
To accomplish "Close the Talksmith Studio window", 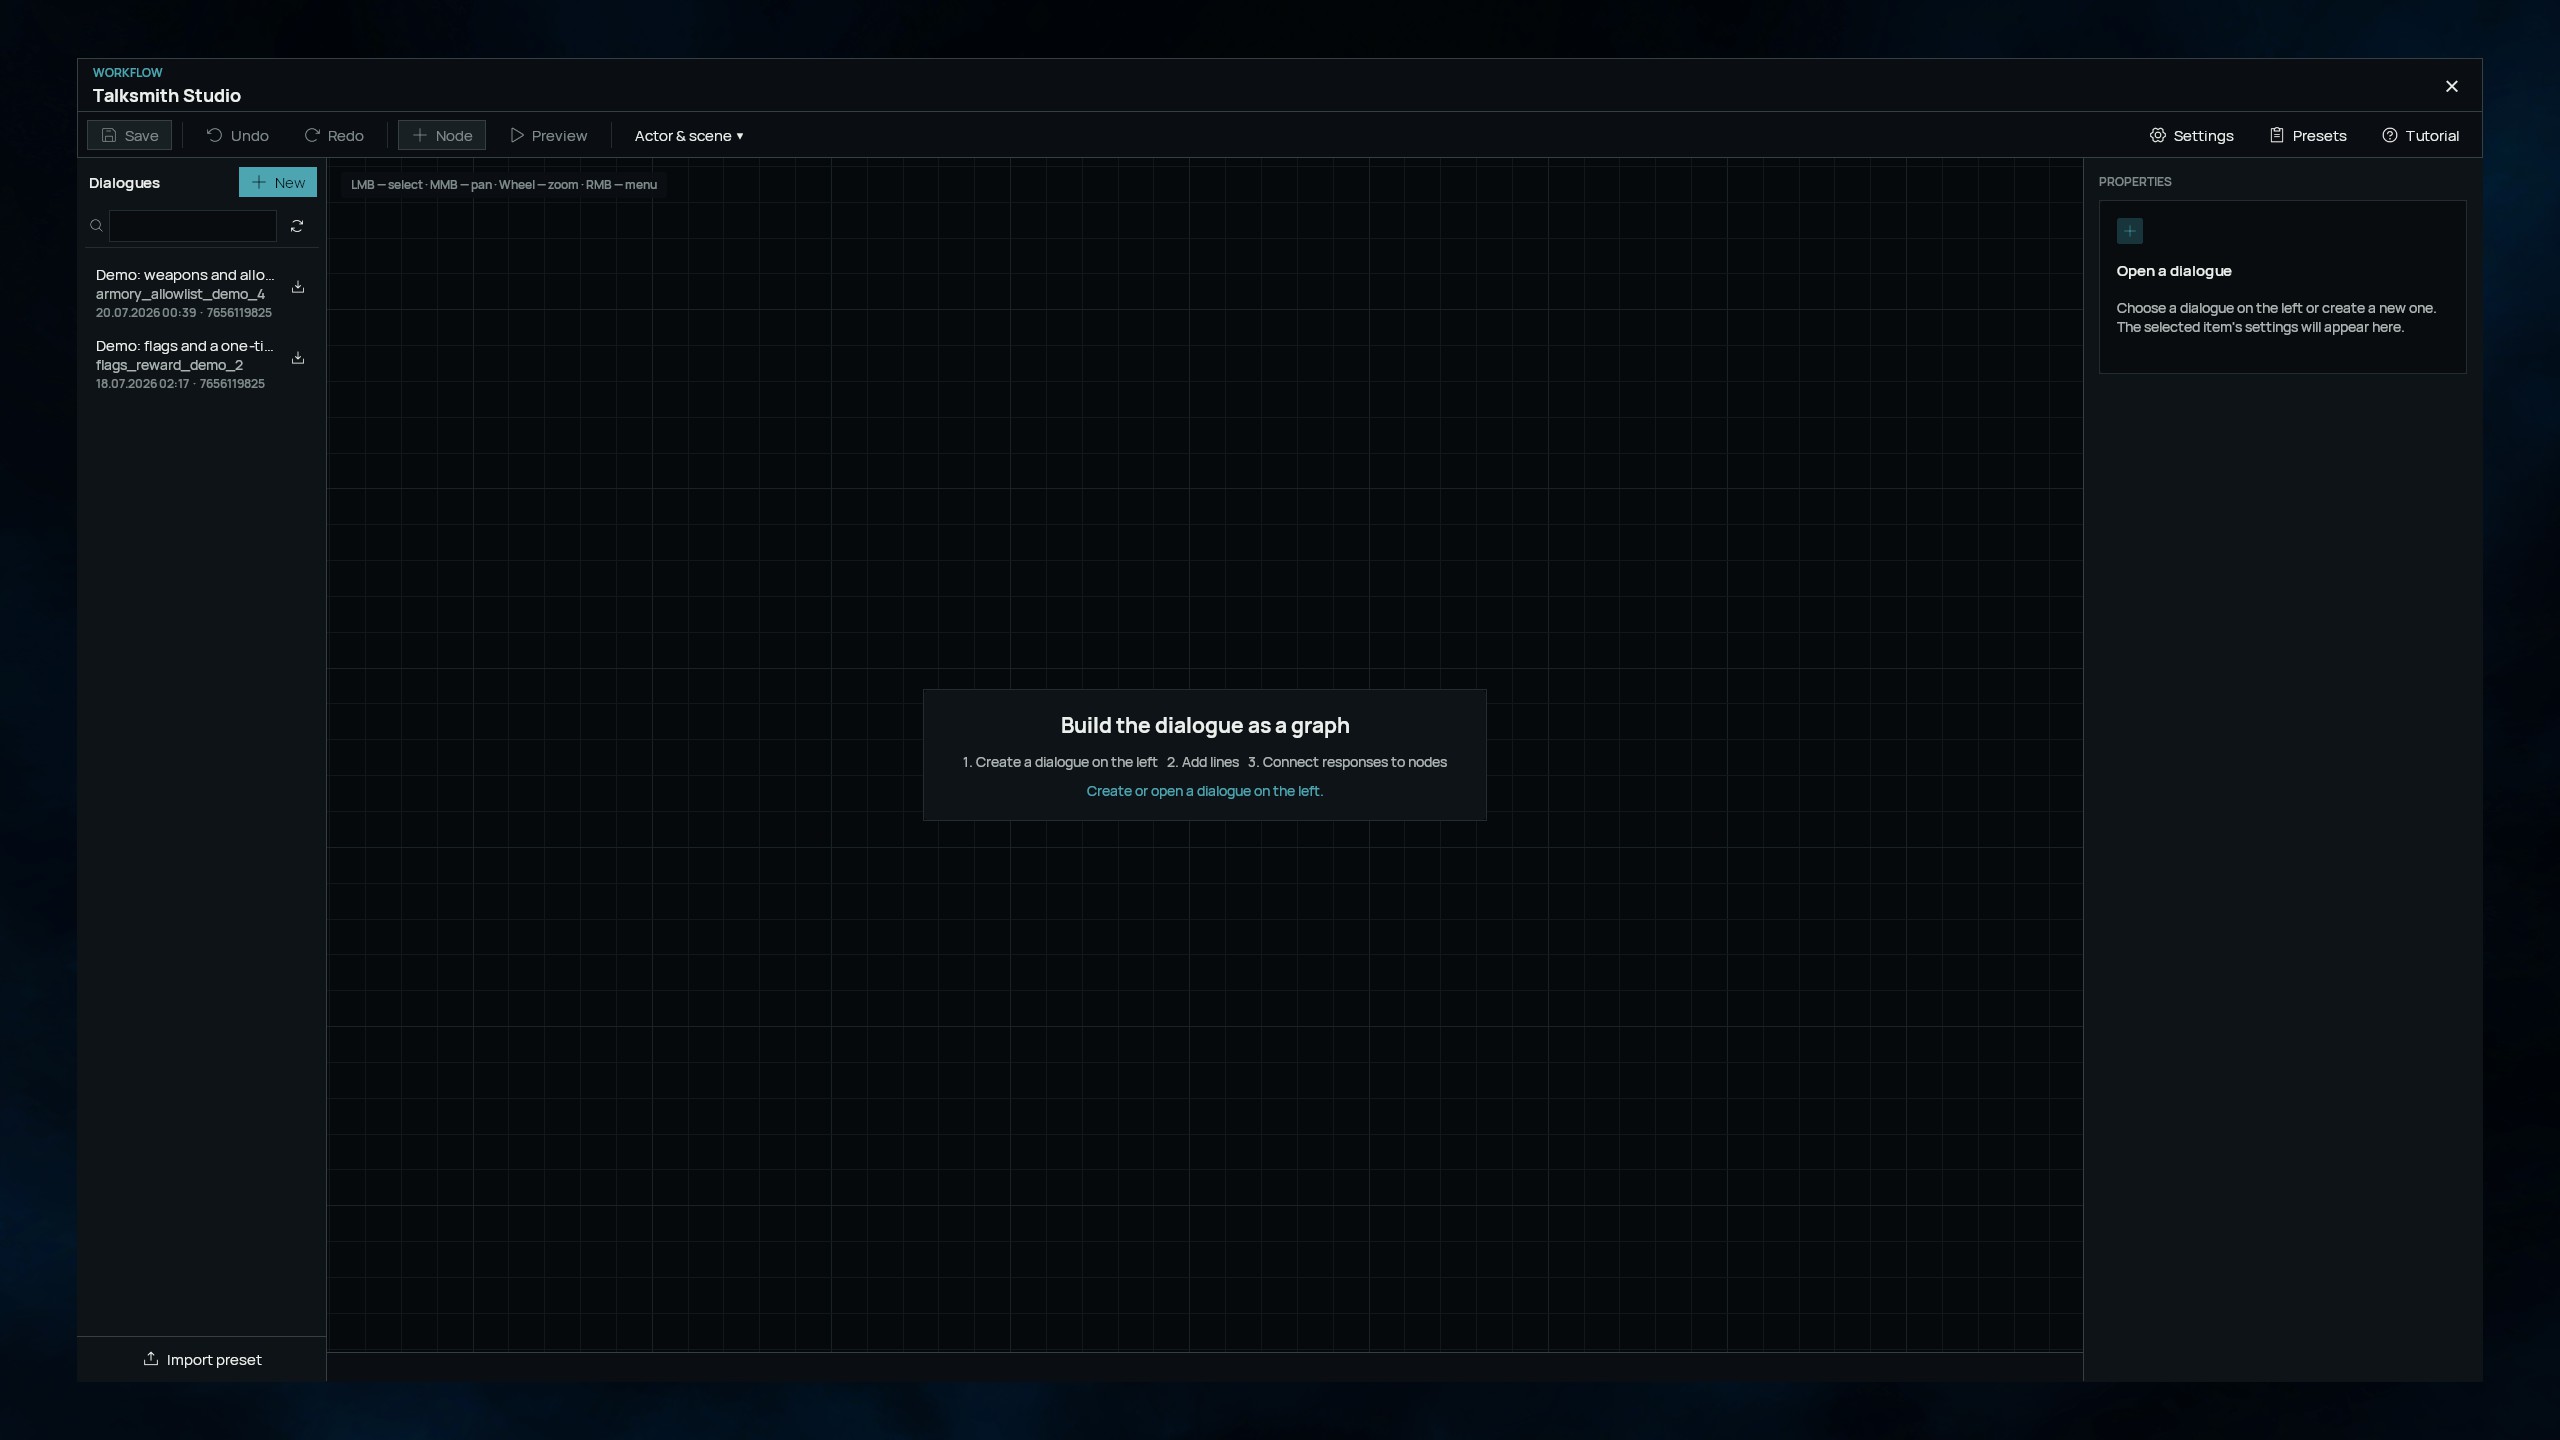I will point(2452,87).
